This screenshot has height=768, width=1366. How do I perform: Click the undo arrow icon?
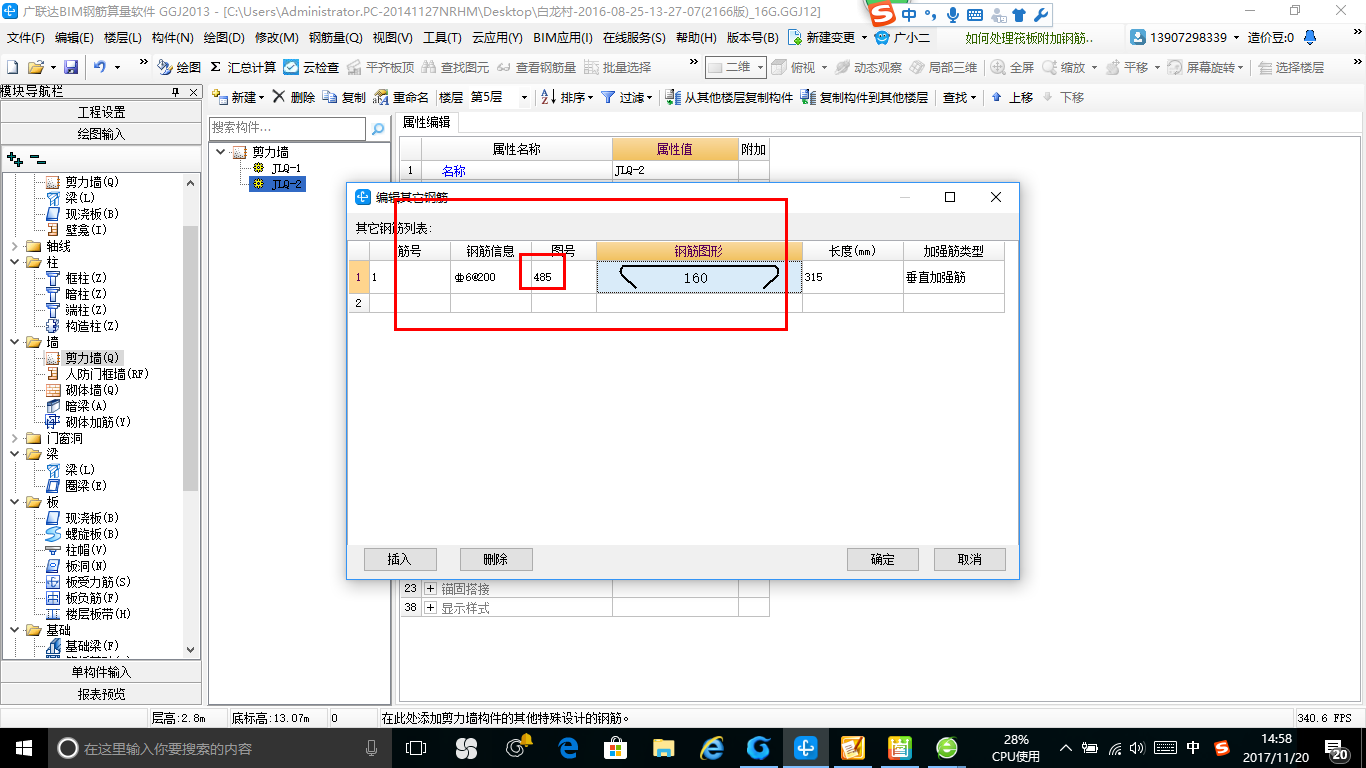click(x=100, y=67)
